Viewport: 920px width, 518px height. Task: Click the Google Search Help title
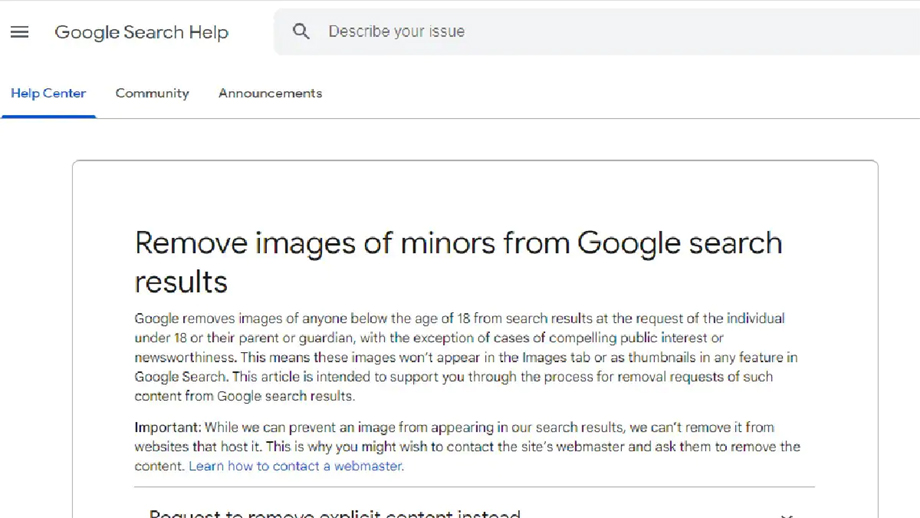141,32
